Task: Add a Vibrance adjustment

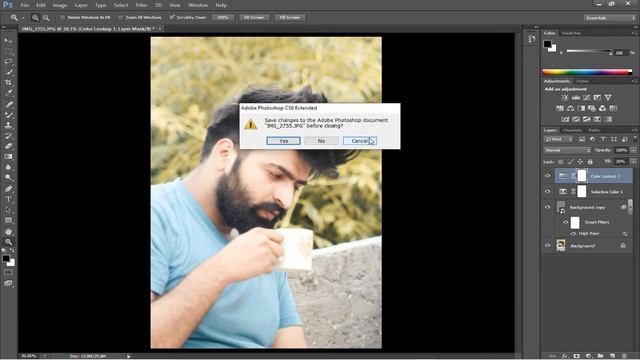Action: point(608,98)
